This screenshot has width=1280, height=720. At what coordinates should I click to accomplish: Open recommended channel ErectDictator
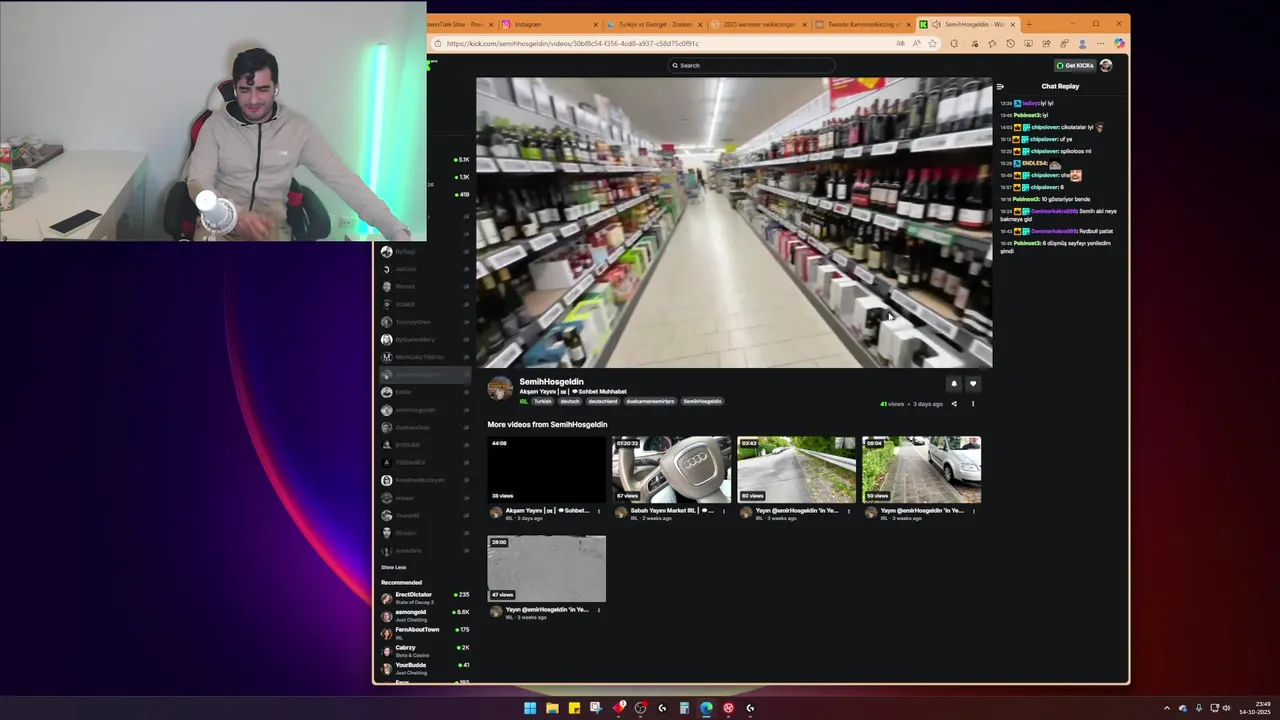click(425, 597)
